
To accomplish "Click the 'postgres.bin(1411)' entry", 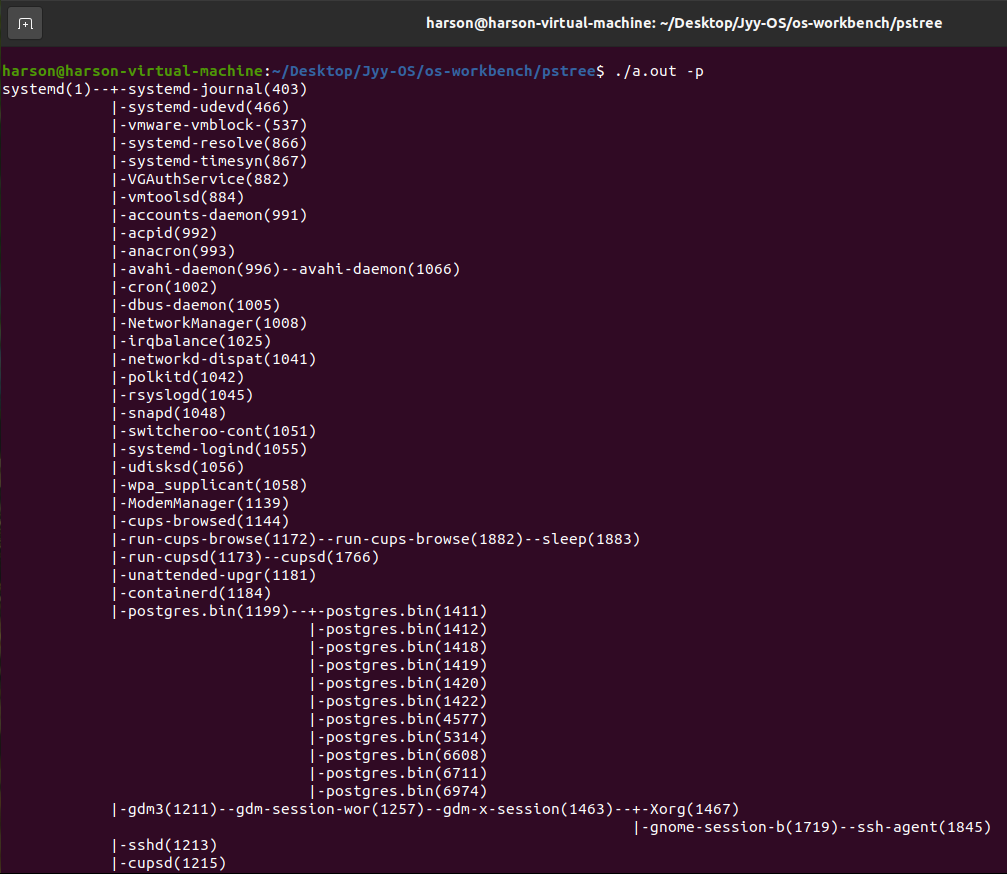I will pyautogui.click(x=407, y=611).
